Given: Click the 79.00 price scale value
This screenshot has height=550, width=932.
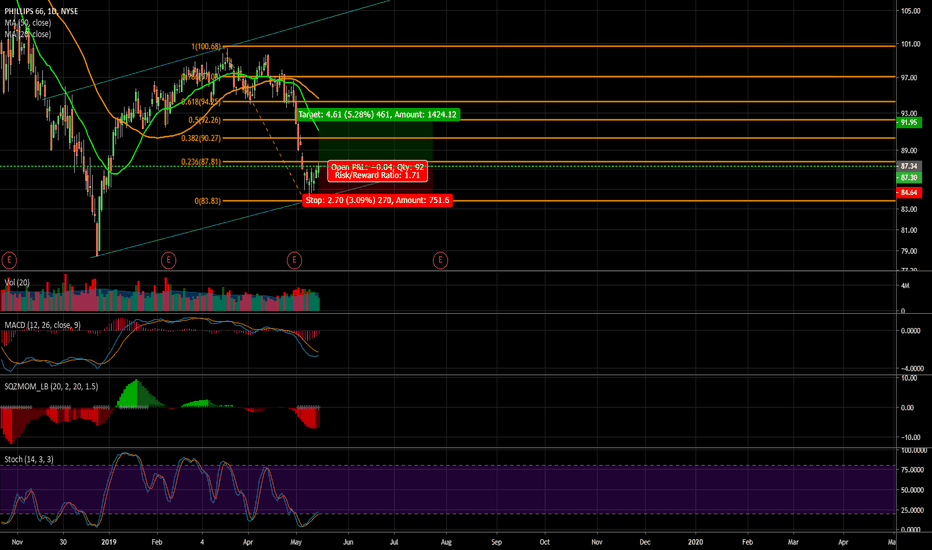Looking at the screenshot, I should 909,251.
